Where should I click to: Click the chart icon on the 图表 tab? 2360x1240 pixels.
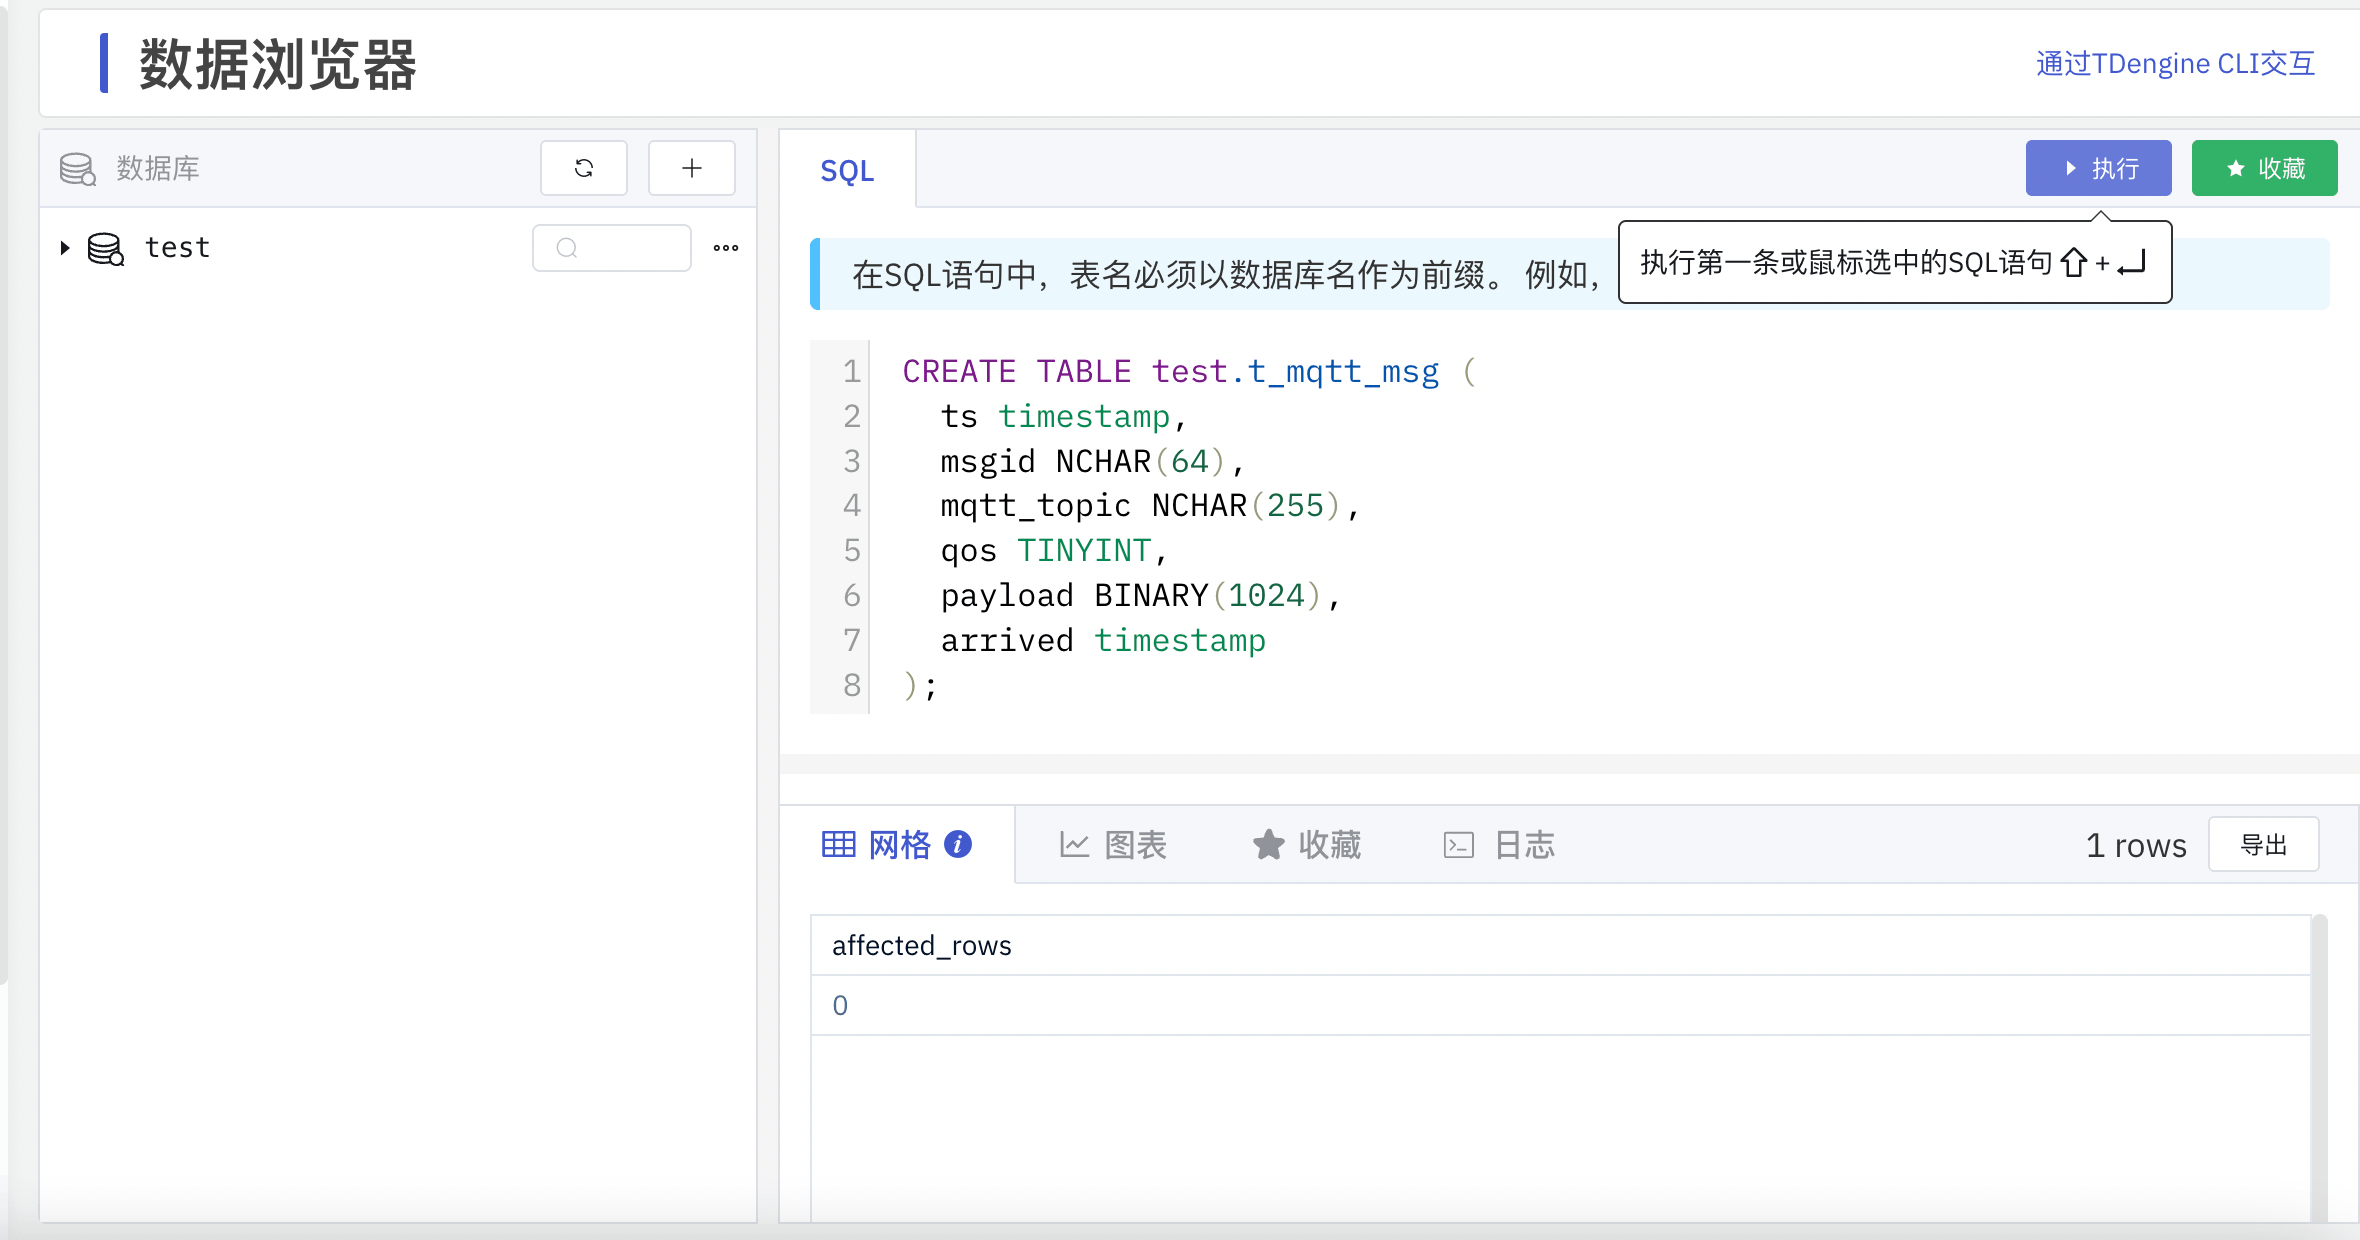[x=1073, y=845]
